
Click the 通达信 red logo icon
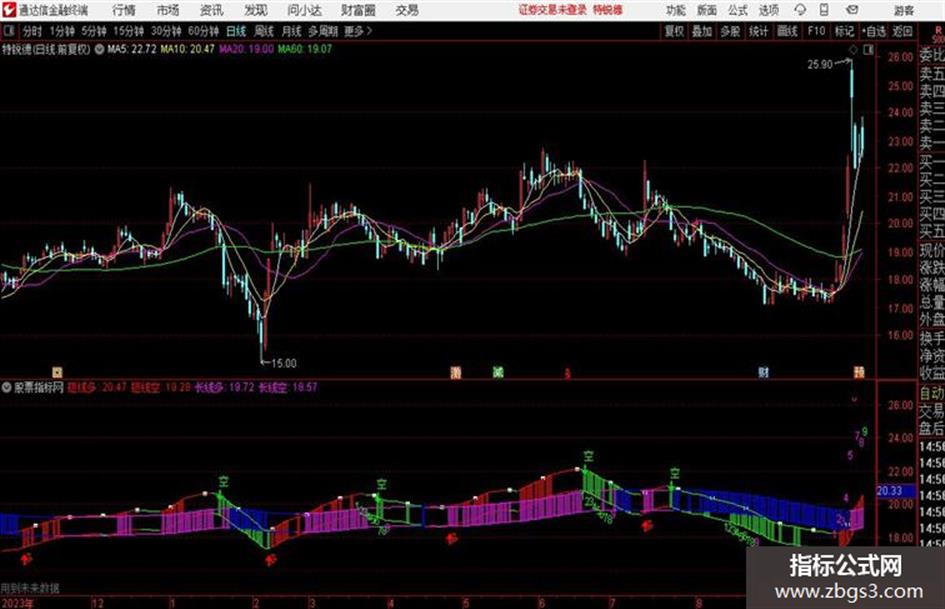(x=9, y=10)
